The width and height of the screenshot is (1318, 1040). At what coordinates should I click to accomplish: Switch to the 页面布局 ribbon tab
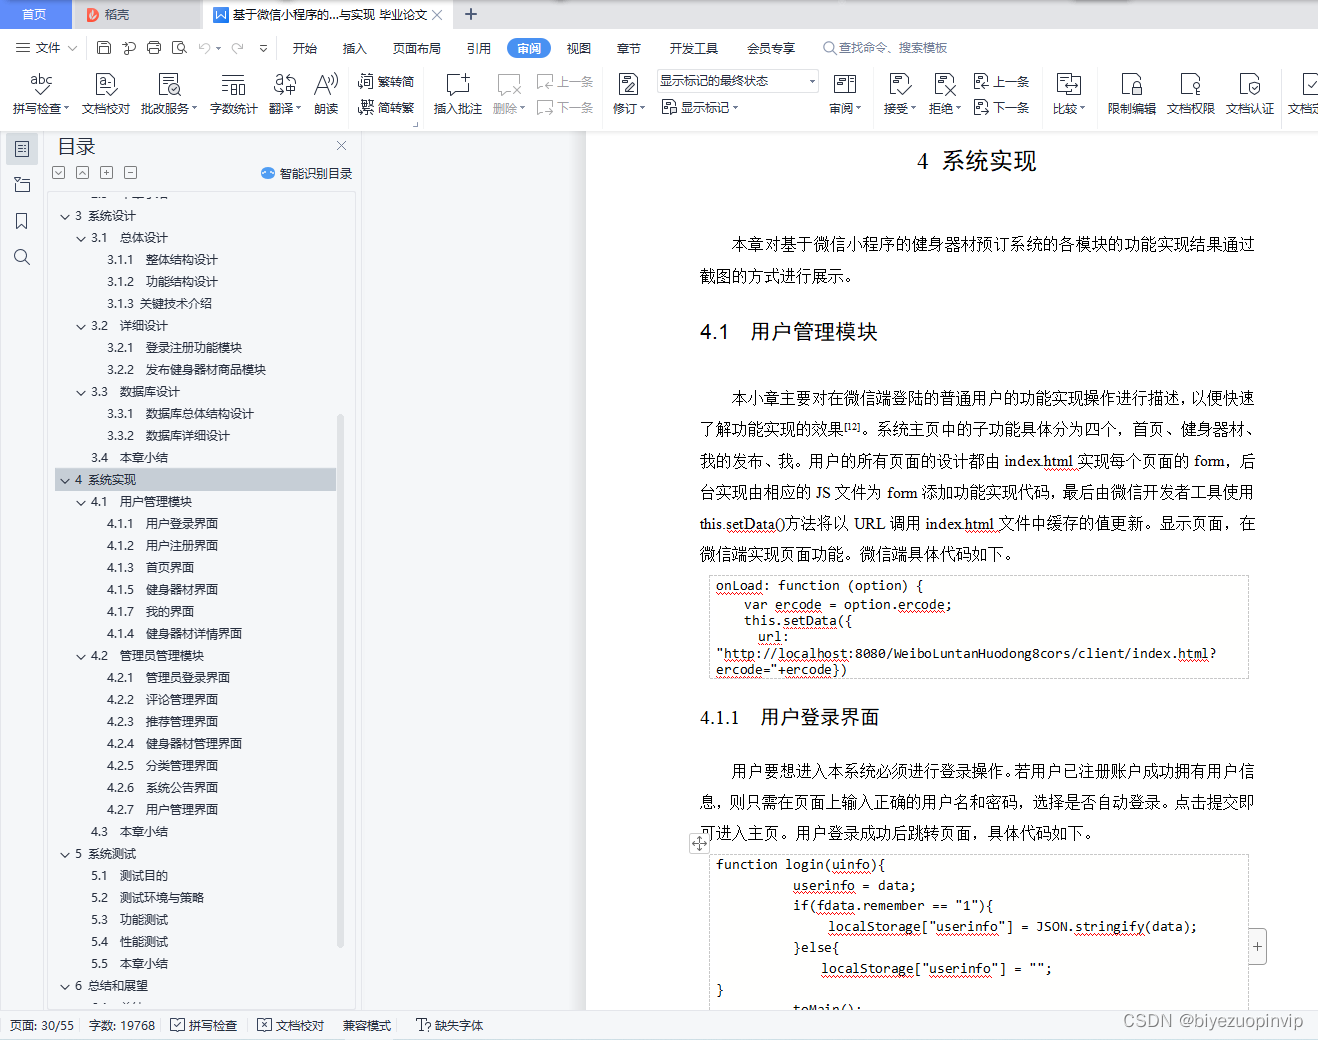click(417, 48)
